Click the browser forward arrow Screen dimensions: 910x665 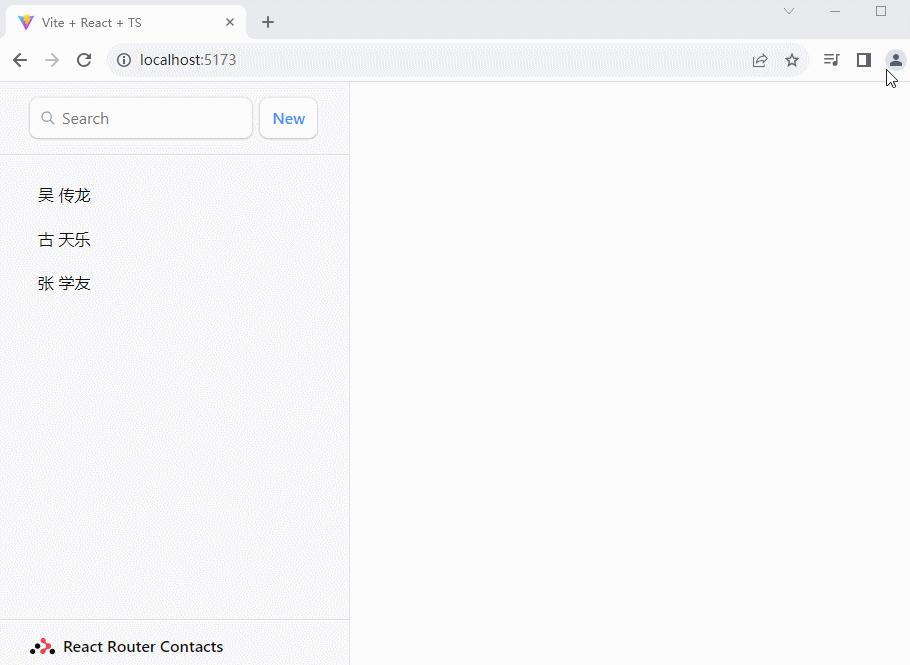52,60
